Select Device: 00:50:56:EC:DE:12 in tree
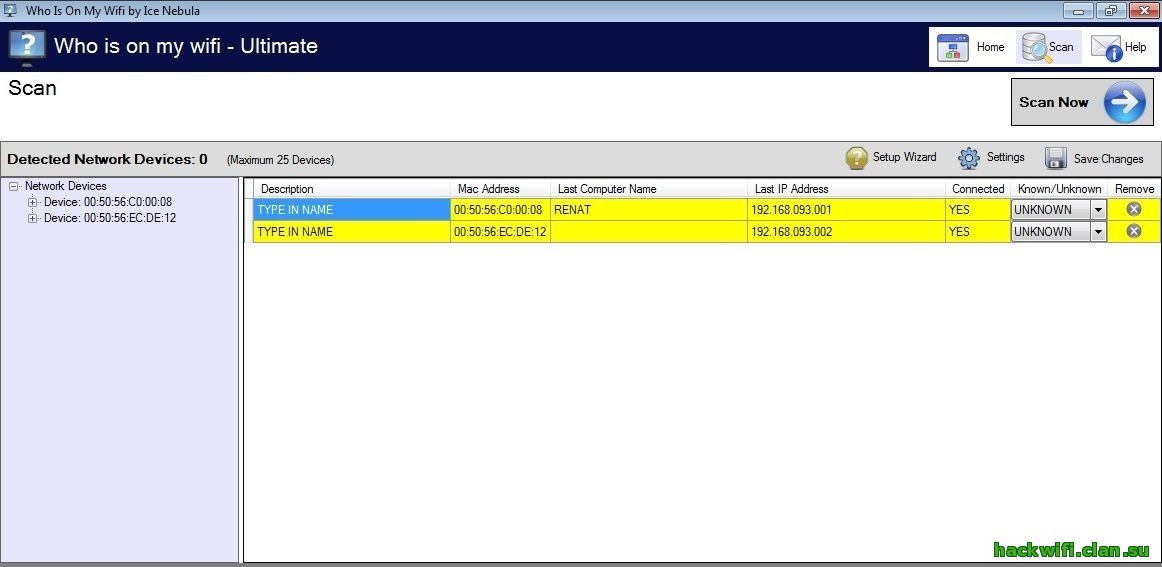The height and width of the screenshot is (567, 1162). click(x=110, y=219)
